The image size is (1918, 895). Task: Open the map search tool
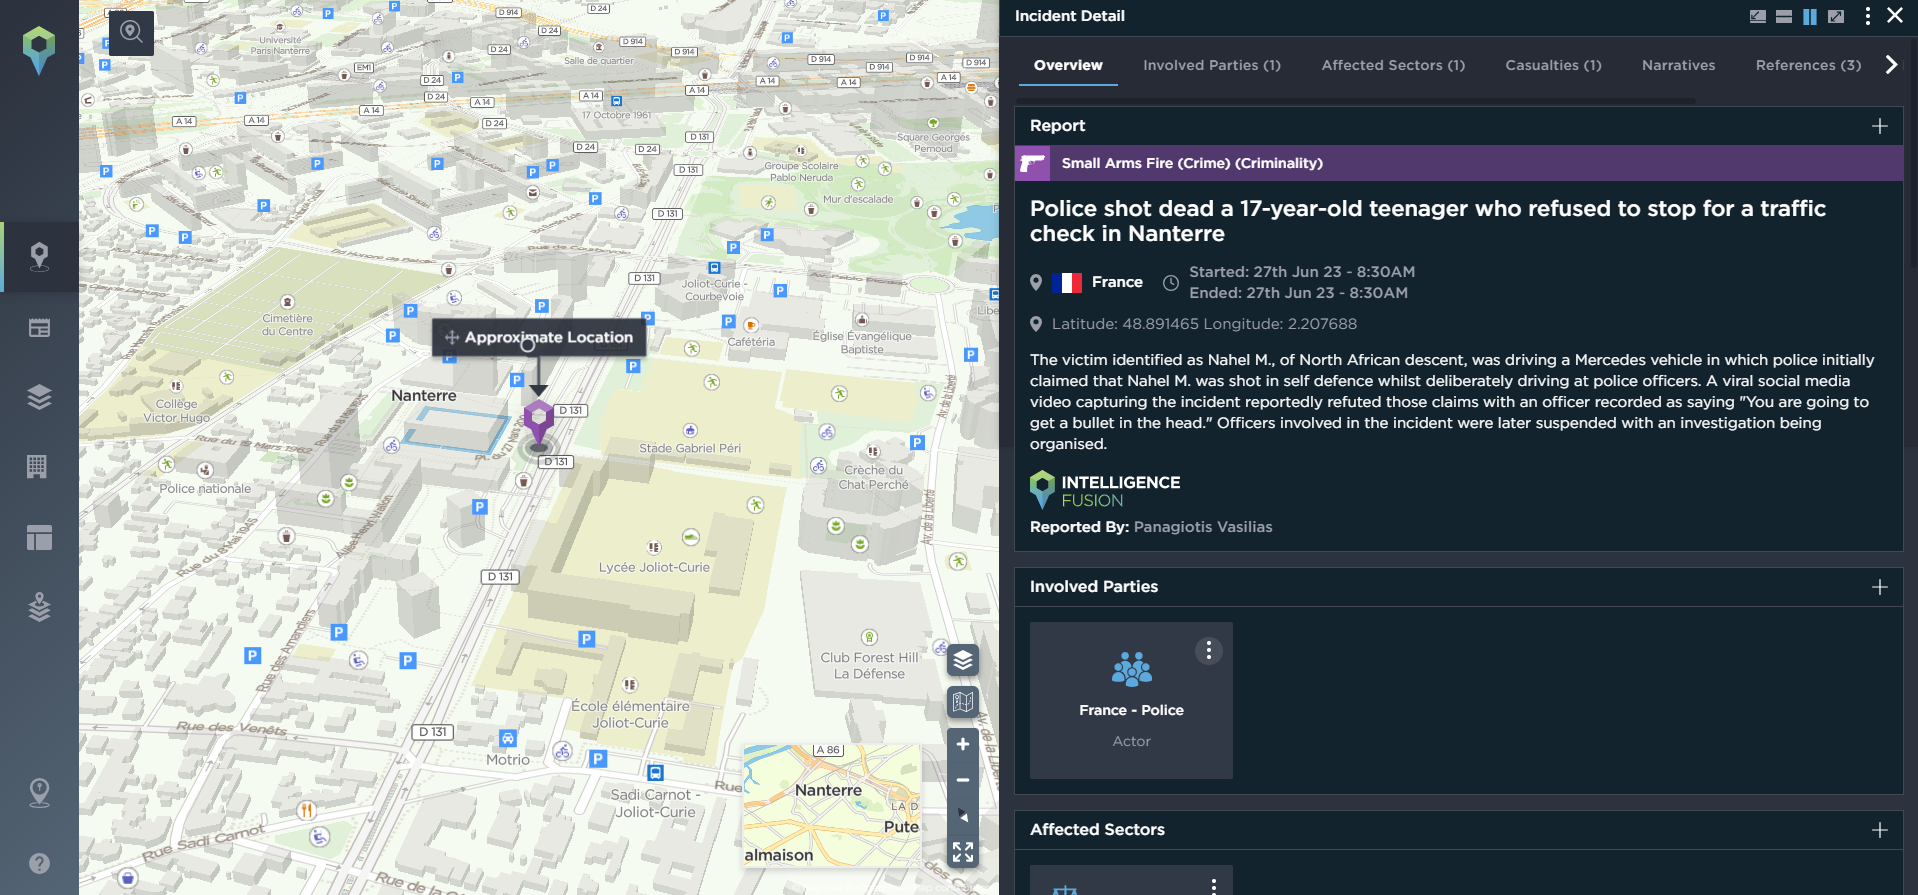[x=131, y=32]
